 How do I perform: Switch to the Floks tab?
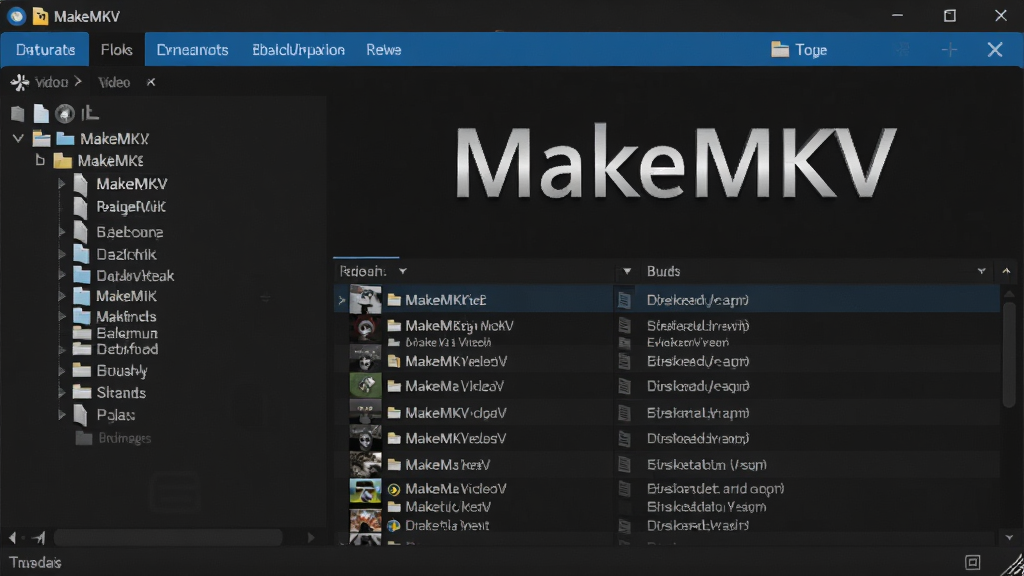(x=116, y=50)
